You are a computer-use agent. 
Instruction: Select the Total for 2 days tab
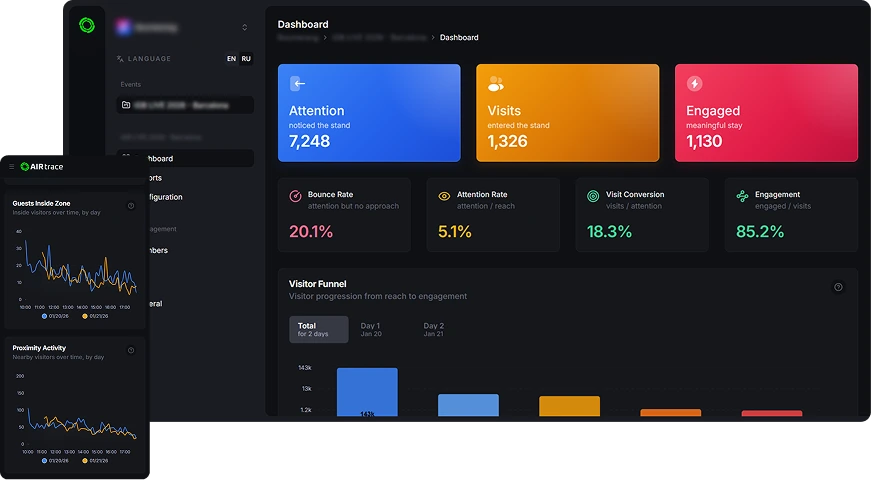[x=318, y=329]
